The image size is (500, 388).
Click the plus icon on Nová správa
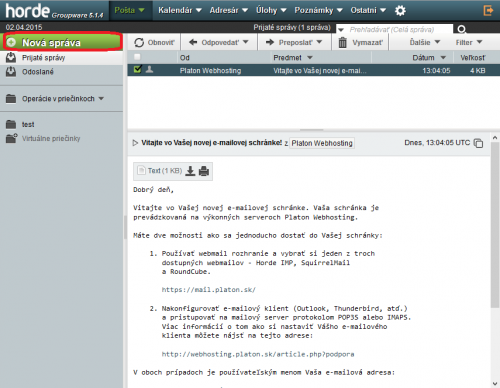[11, 42]
